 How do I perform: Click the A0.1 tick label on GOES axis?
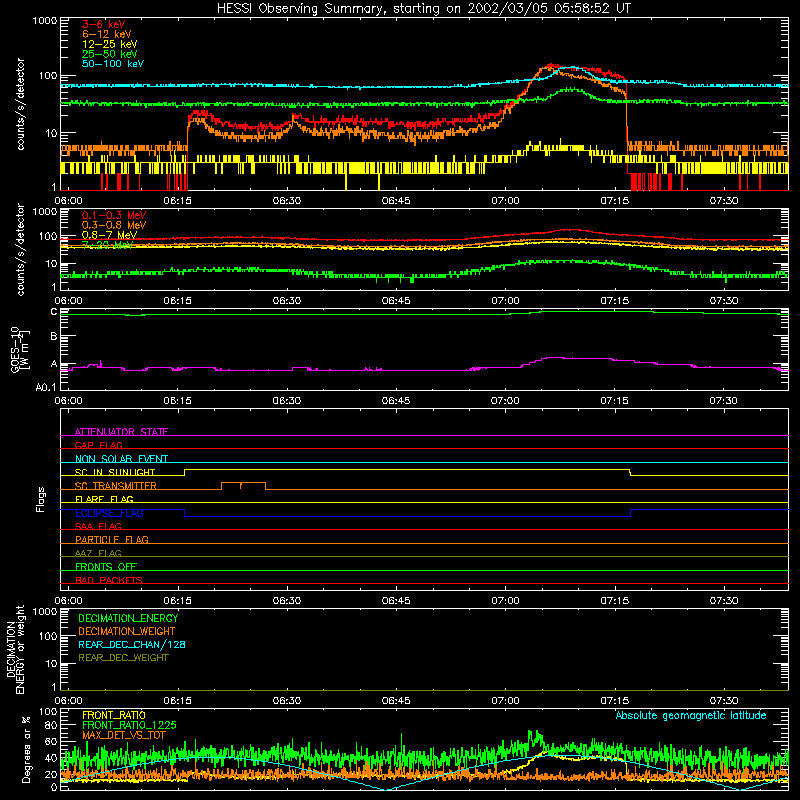coord(46,388)
